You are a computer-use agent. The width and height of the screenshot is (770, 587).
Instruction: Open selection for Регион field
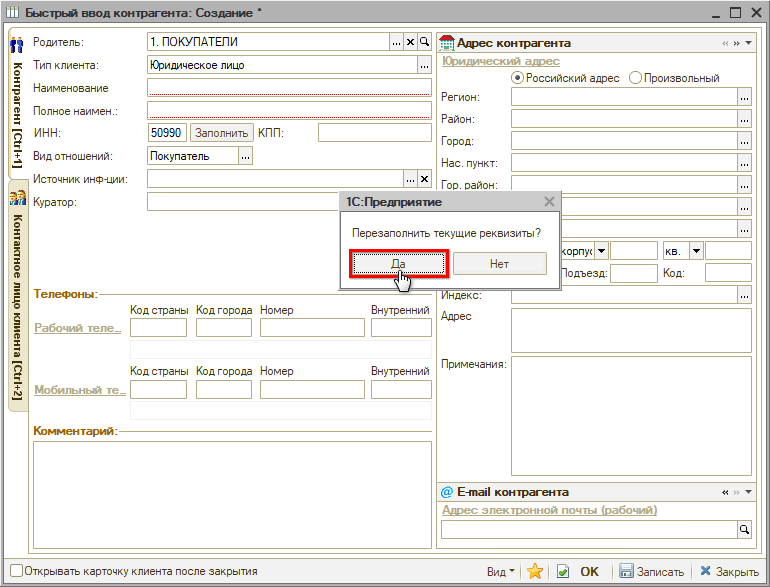pos(743,97)
